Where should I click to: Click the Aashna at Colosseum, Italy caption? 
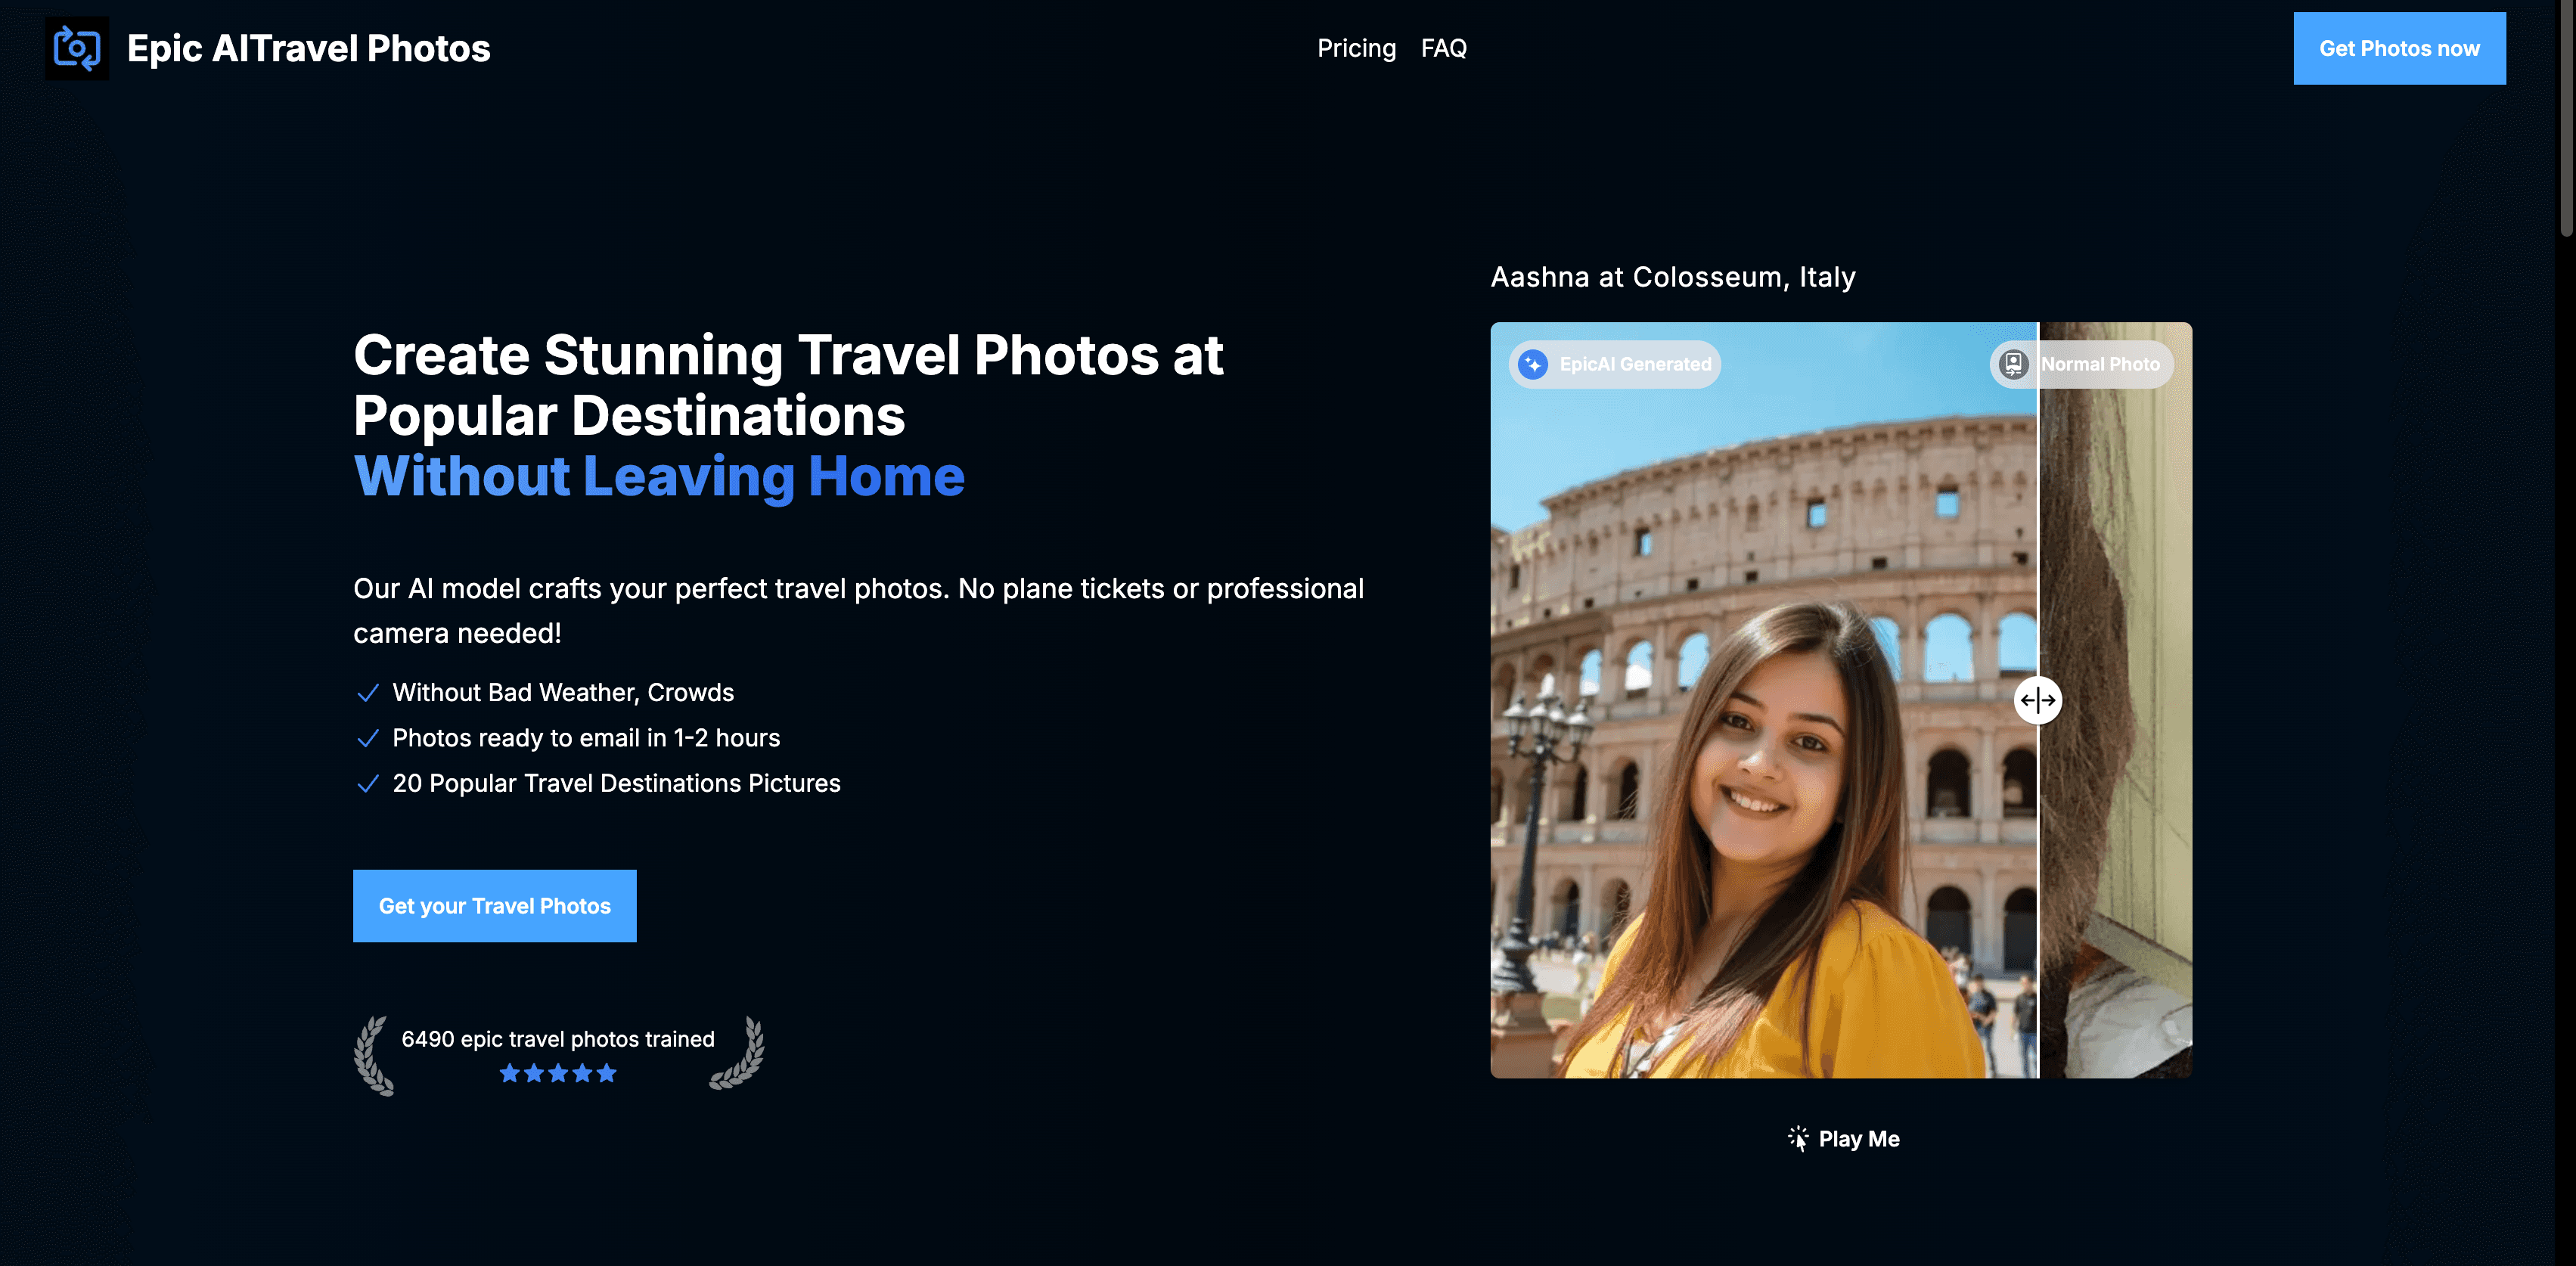tap(1673, 277)
